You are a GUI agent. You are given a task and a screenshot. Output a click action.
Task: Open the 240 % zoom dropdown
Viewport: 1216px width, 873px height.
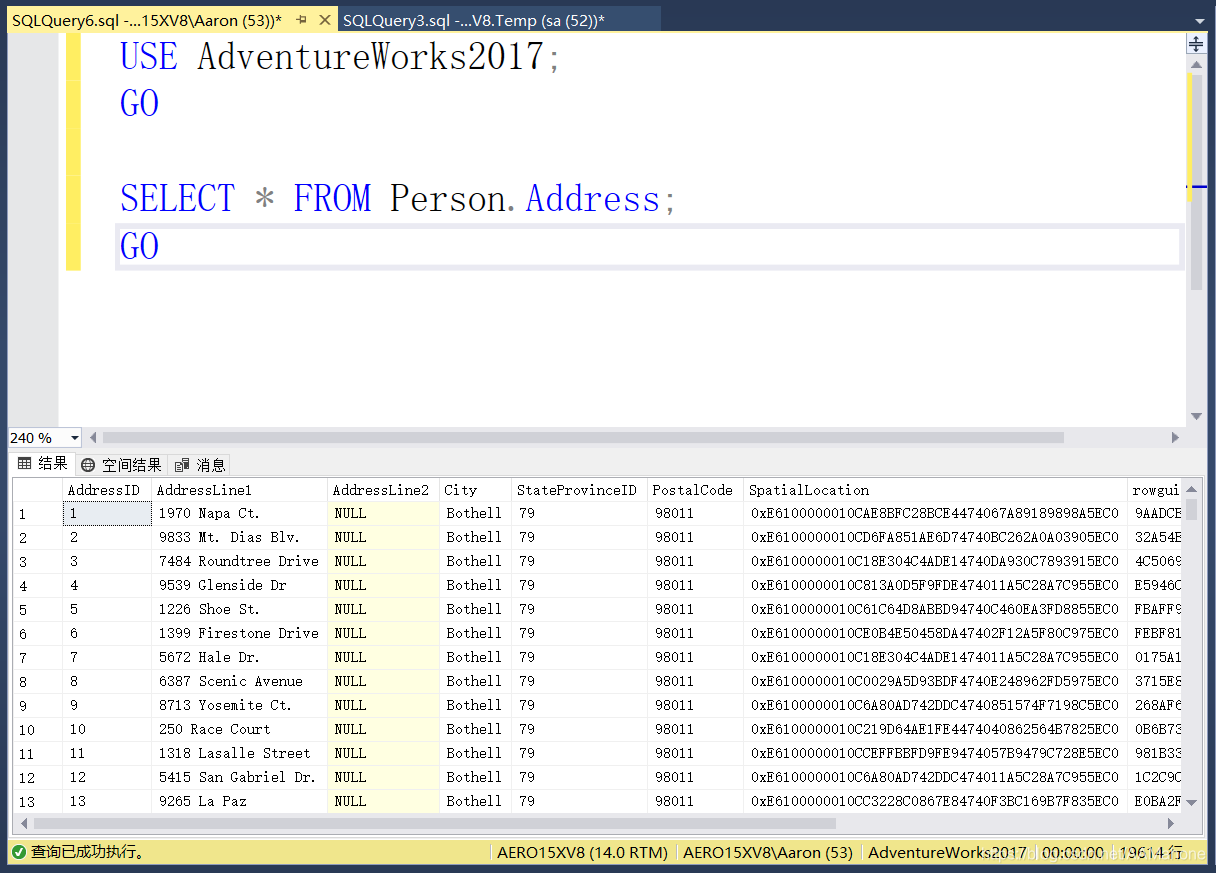tap(74, 438)
